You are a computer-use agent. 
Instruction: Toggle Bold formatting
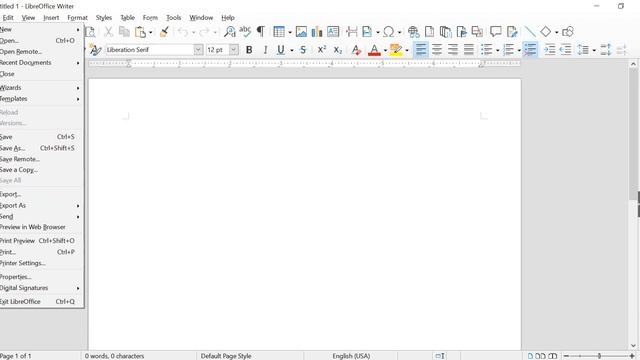(x=249, y=50)
